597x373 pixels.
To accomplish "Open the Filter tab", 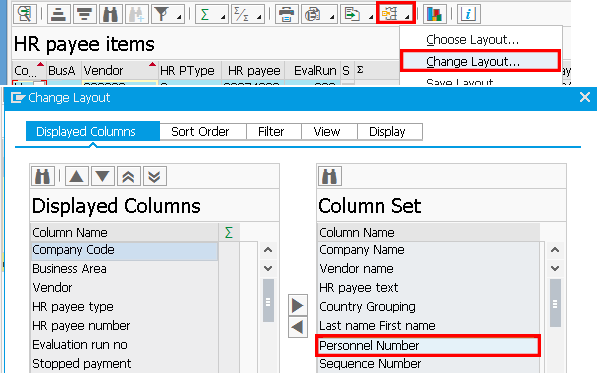I will (x=274, y=132).
